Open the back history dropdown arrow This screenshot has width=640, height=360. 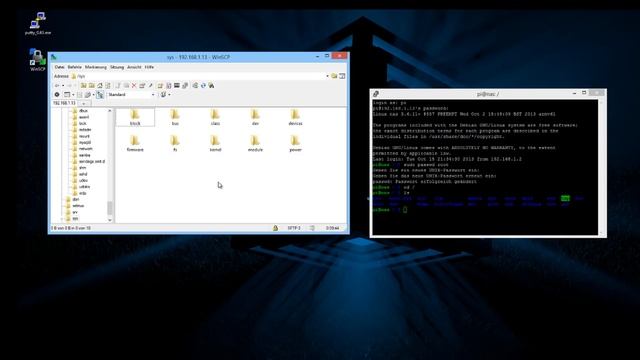tap(63, 85)
